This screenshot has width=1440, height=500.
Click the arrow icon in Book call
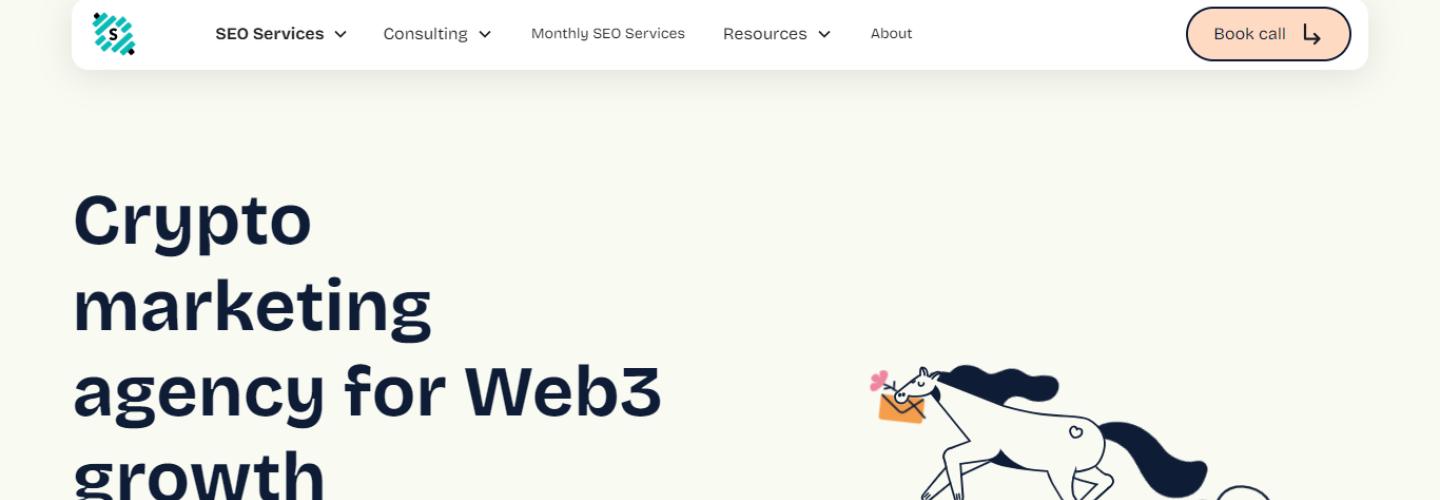[x=1312, y=35]
